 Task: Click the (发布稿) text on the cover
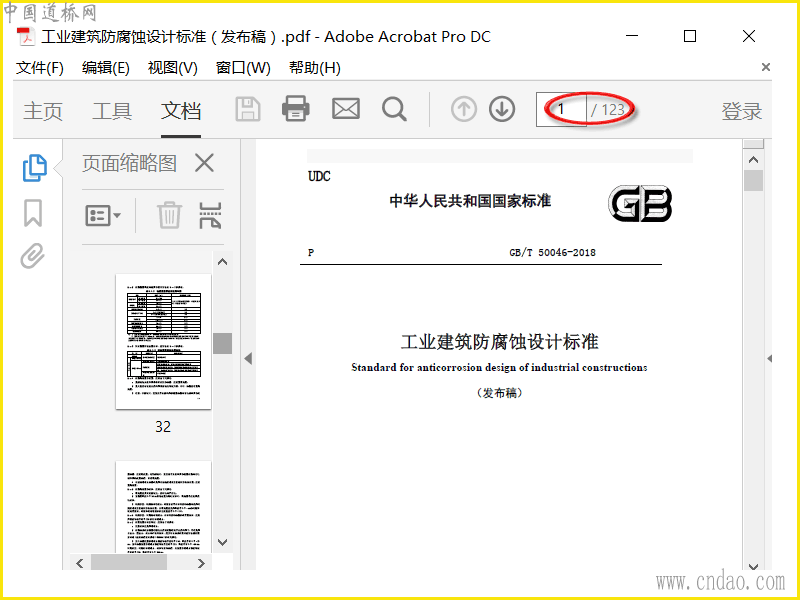tap(500, 393)
